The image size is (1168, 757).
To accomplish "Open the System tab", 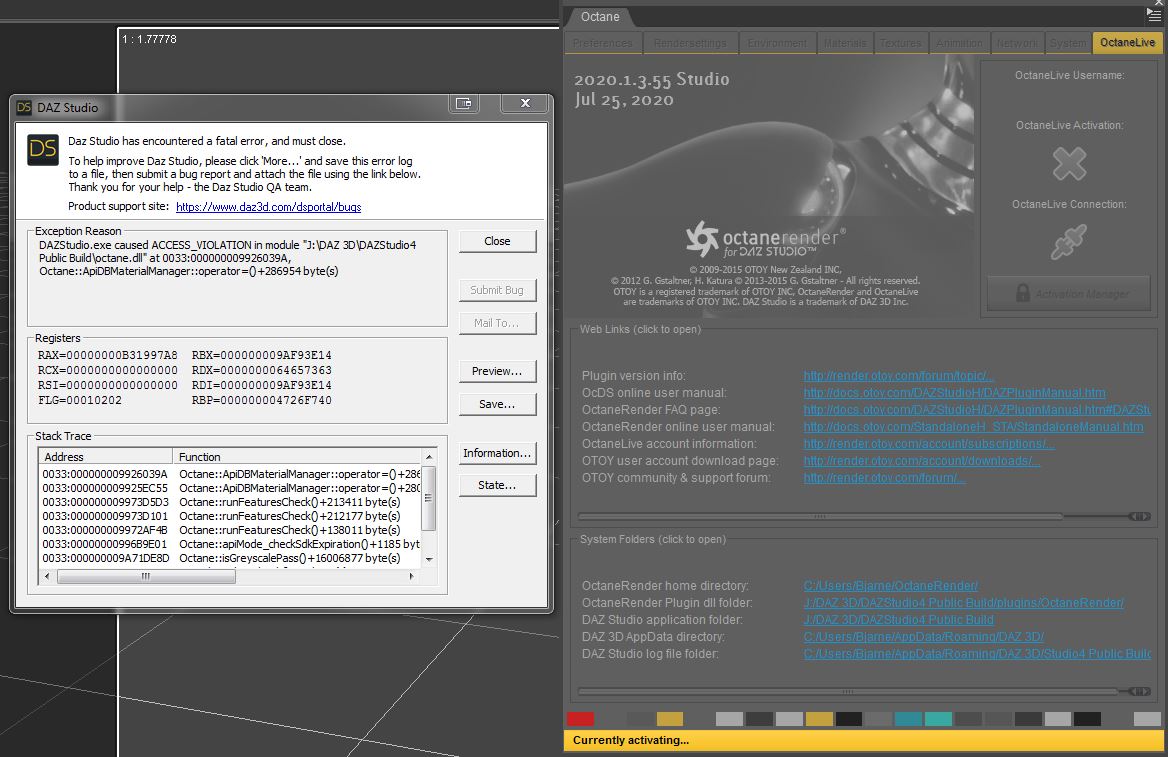I will pyautogui.click(x=1068, y=43).
